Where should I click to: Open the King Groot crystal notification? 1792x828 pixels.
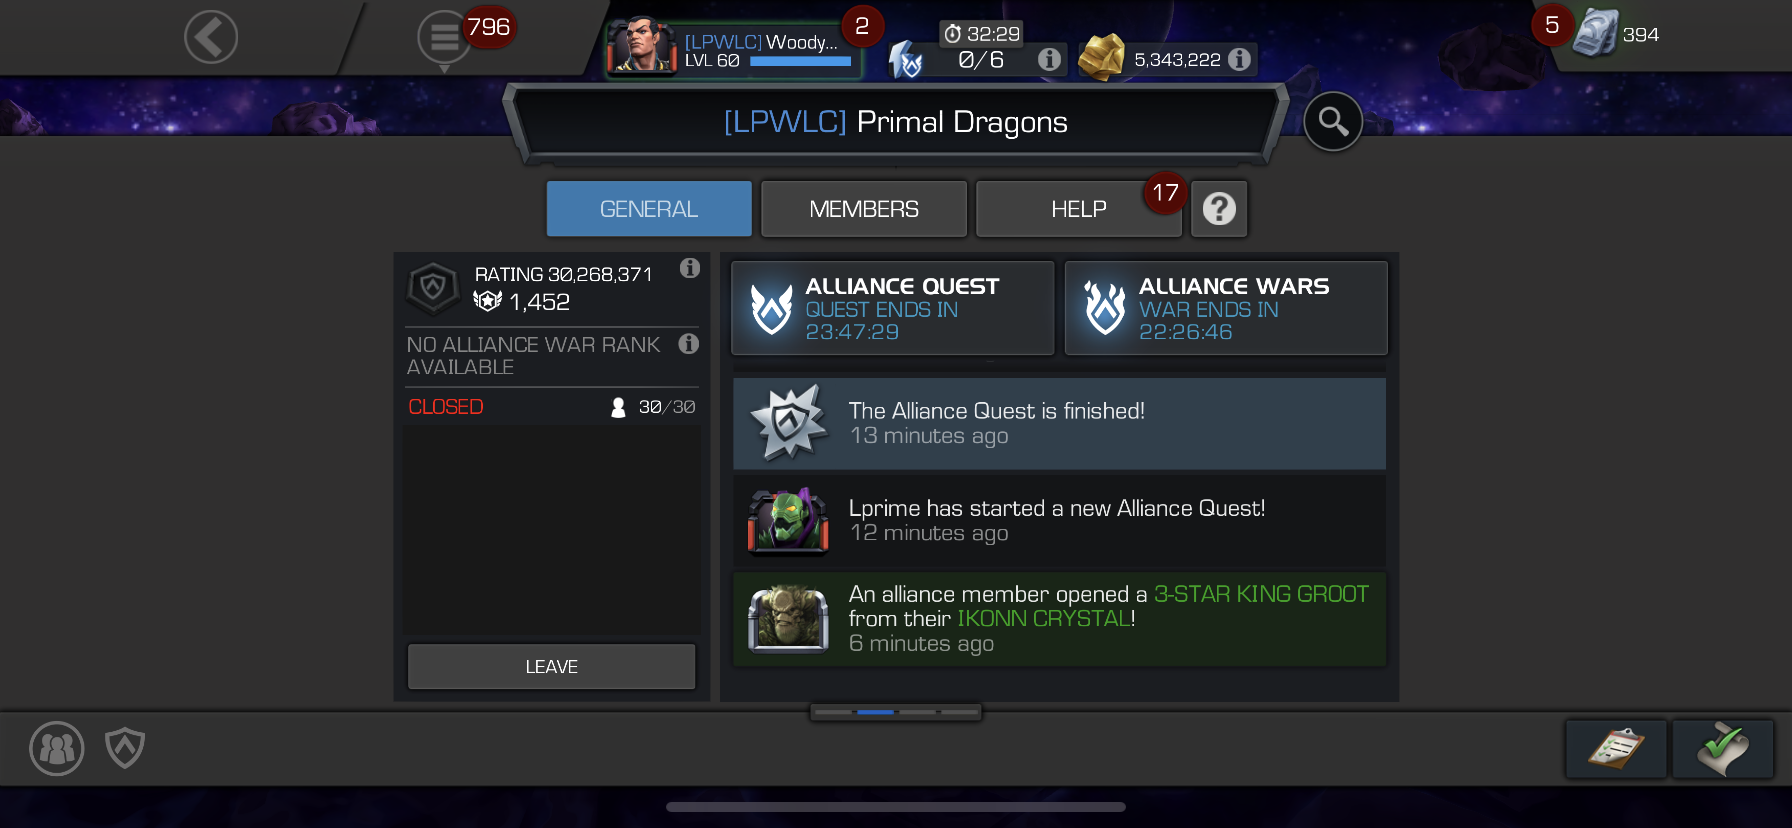point(1060,619)
